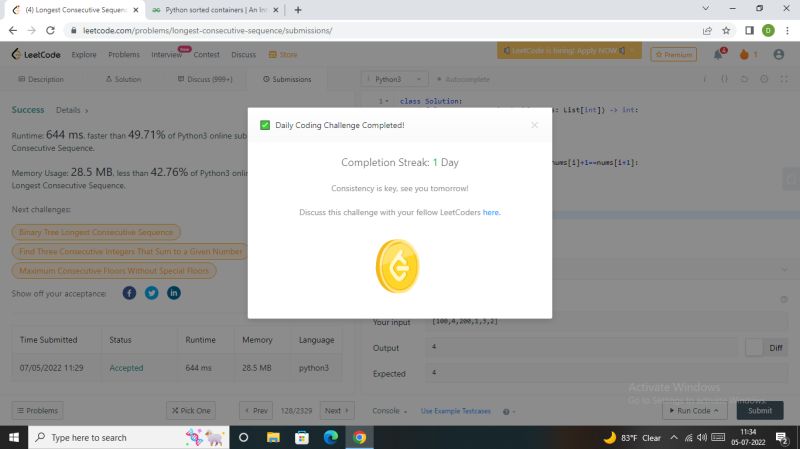Bookmark this page star icon
The image size is (800, 449).
point(726,31)
